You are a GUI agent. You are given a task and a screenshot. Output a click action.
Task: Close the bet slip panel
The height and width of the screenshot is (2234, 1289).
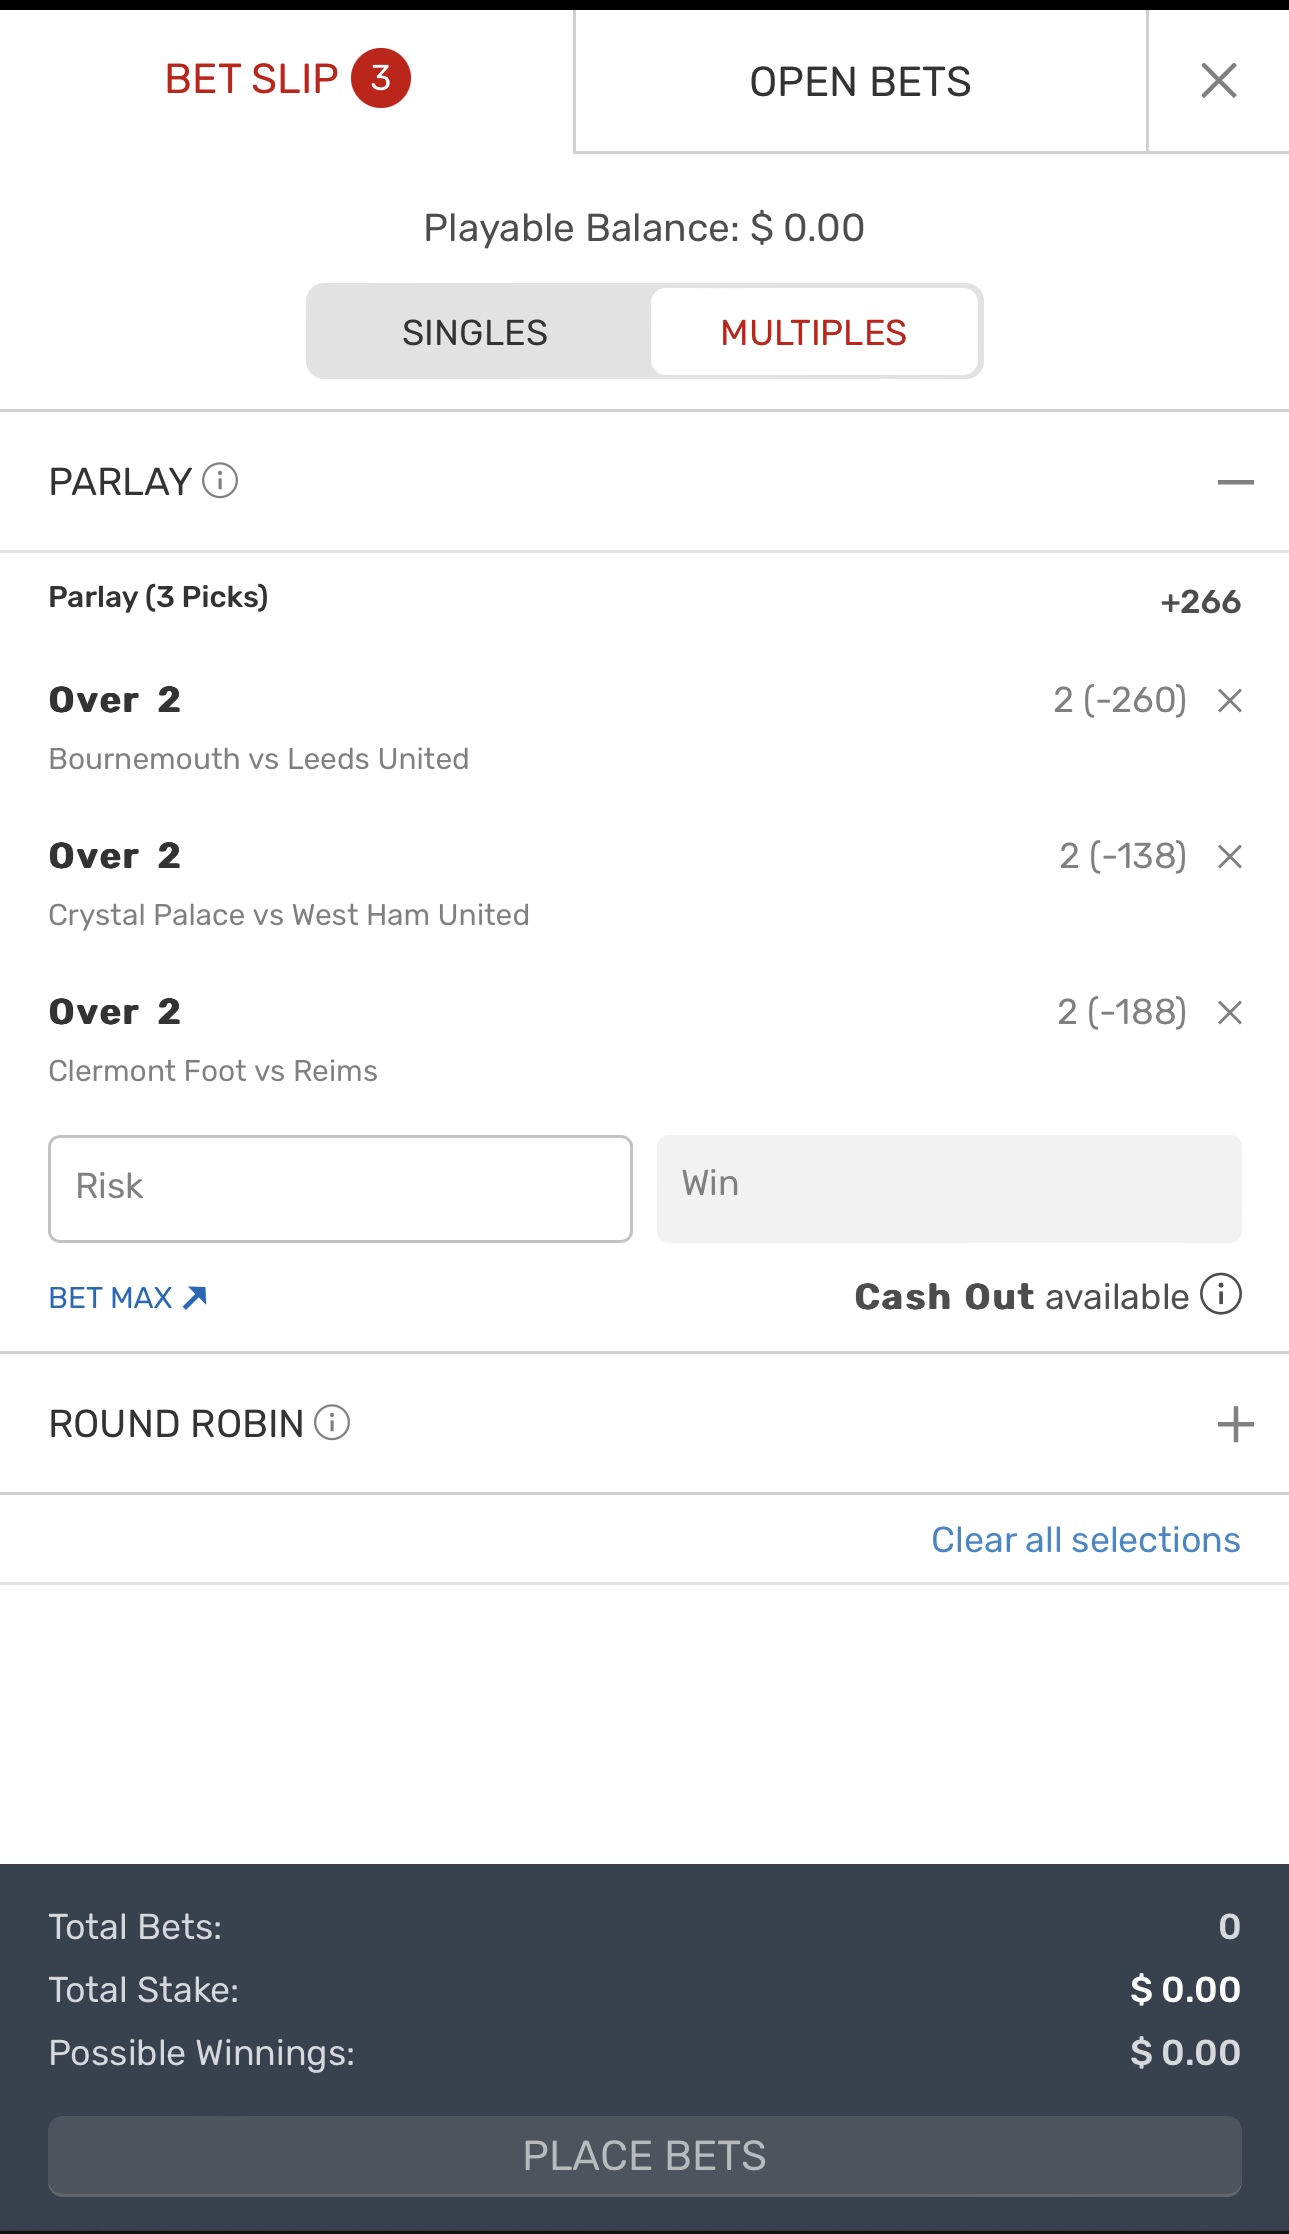1219,81
